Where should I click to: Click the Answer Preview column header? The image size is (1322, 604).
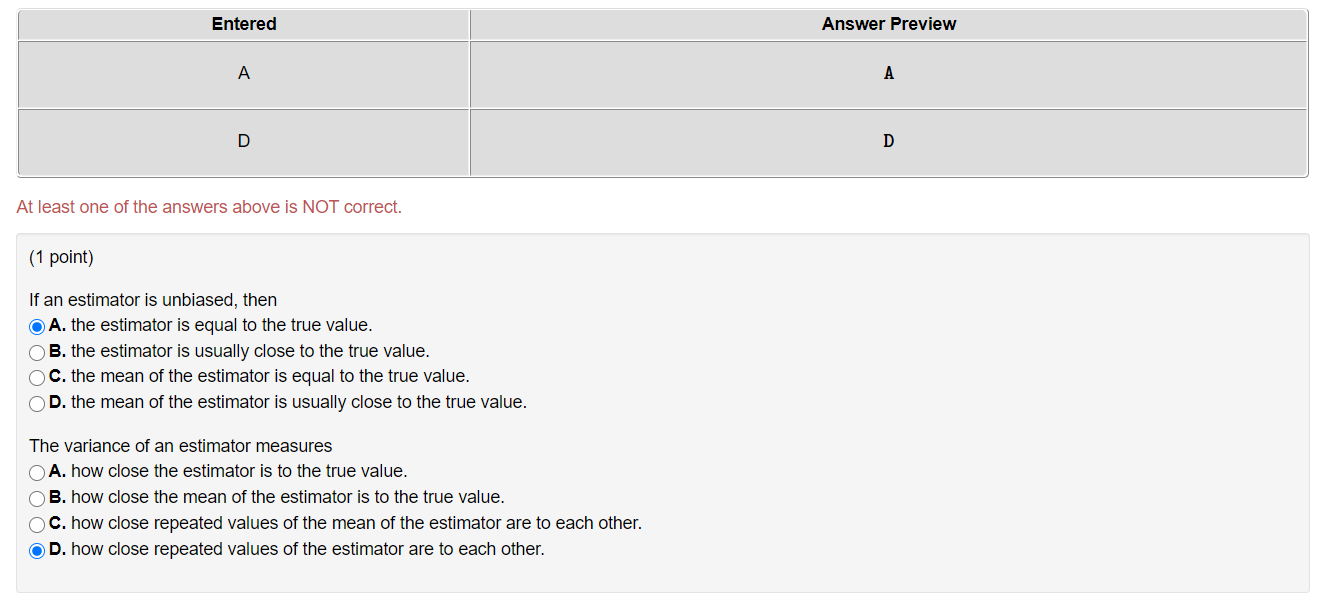pyautogui.click(x=888, y=24)
